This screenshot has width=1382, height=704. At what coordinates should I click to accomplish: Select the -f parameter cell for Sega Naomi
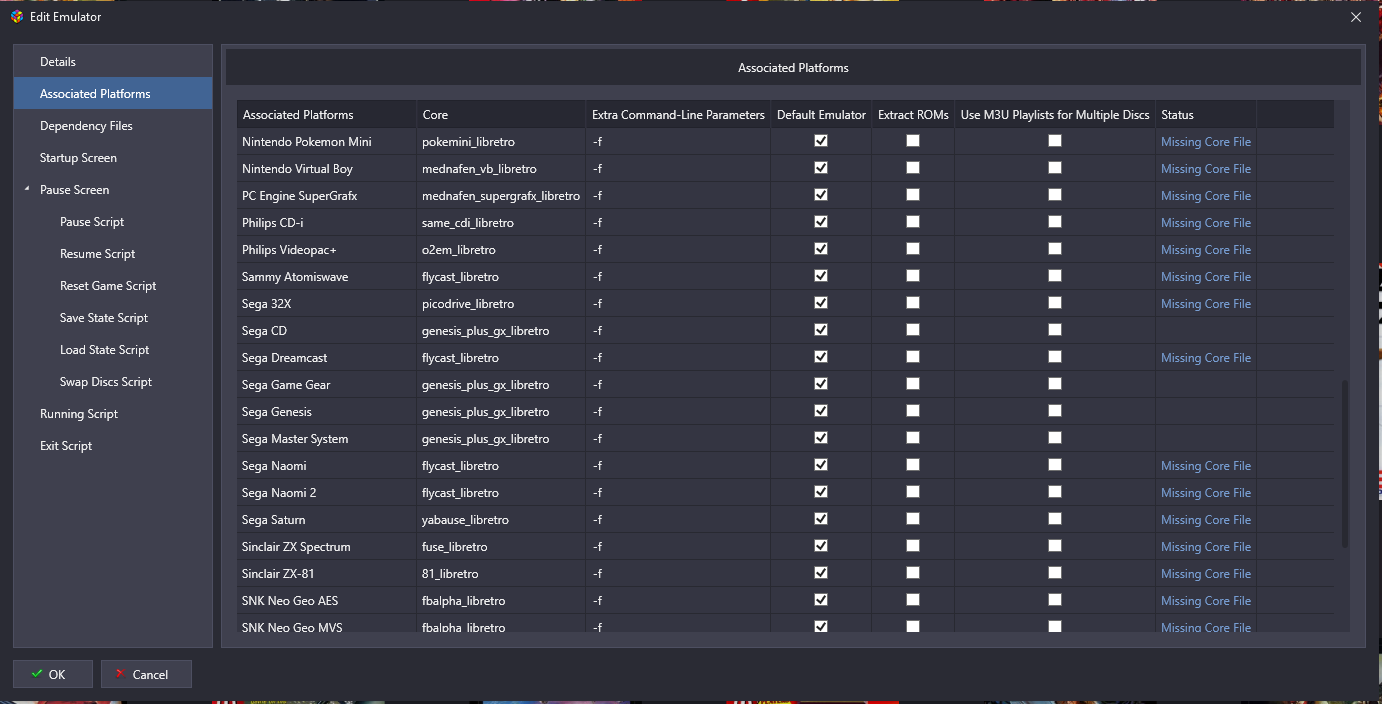[x=678, y=466]
